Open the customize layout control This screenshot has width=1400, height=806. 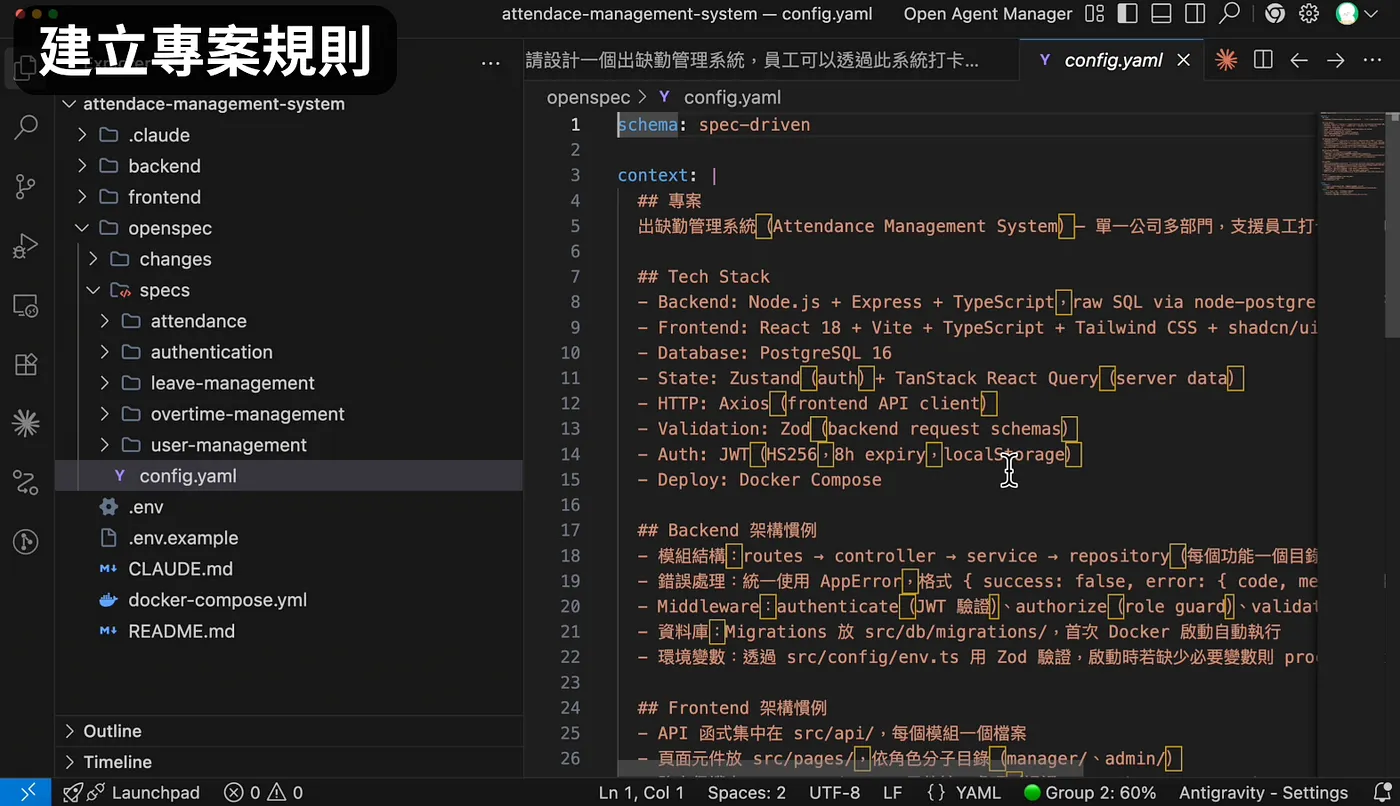[1095, 14]
